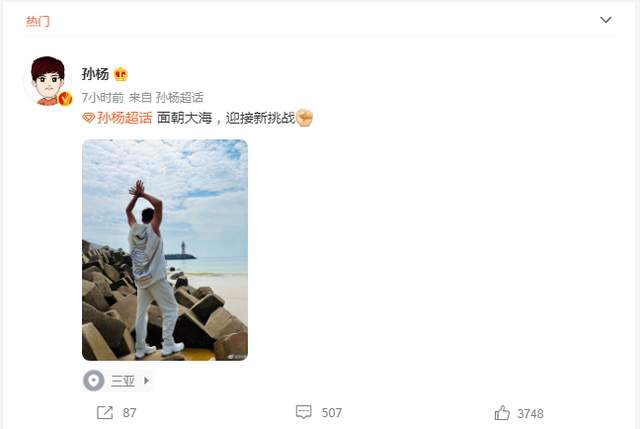Click the location pin icon

click(x=93, y=380)
